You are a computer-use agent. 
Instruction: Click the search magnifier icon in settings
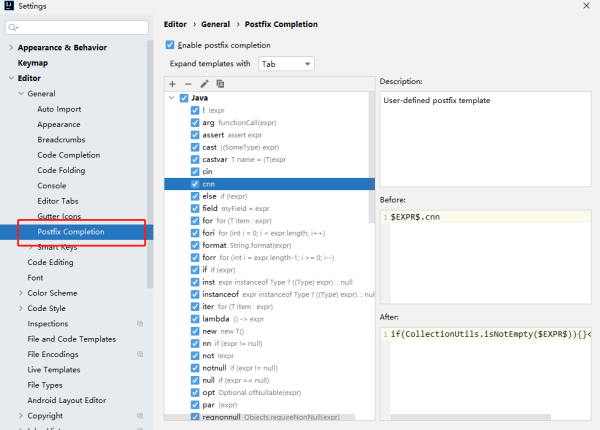tap(13, 27)
